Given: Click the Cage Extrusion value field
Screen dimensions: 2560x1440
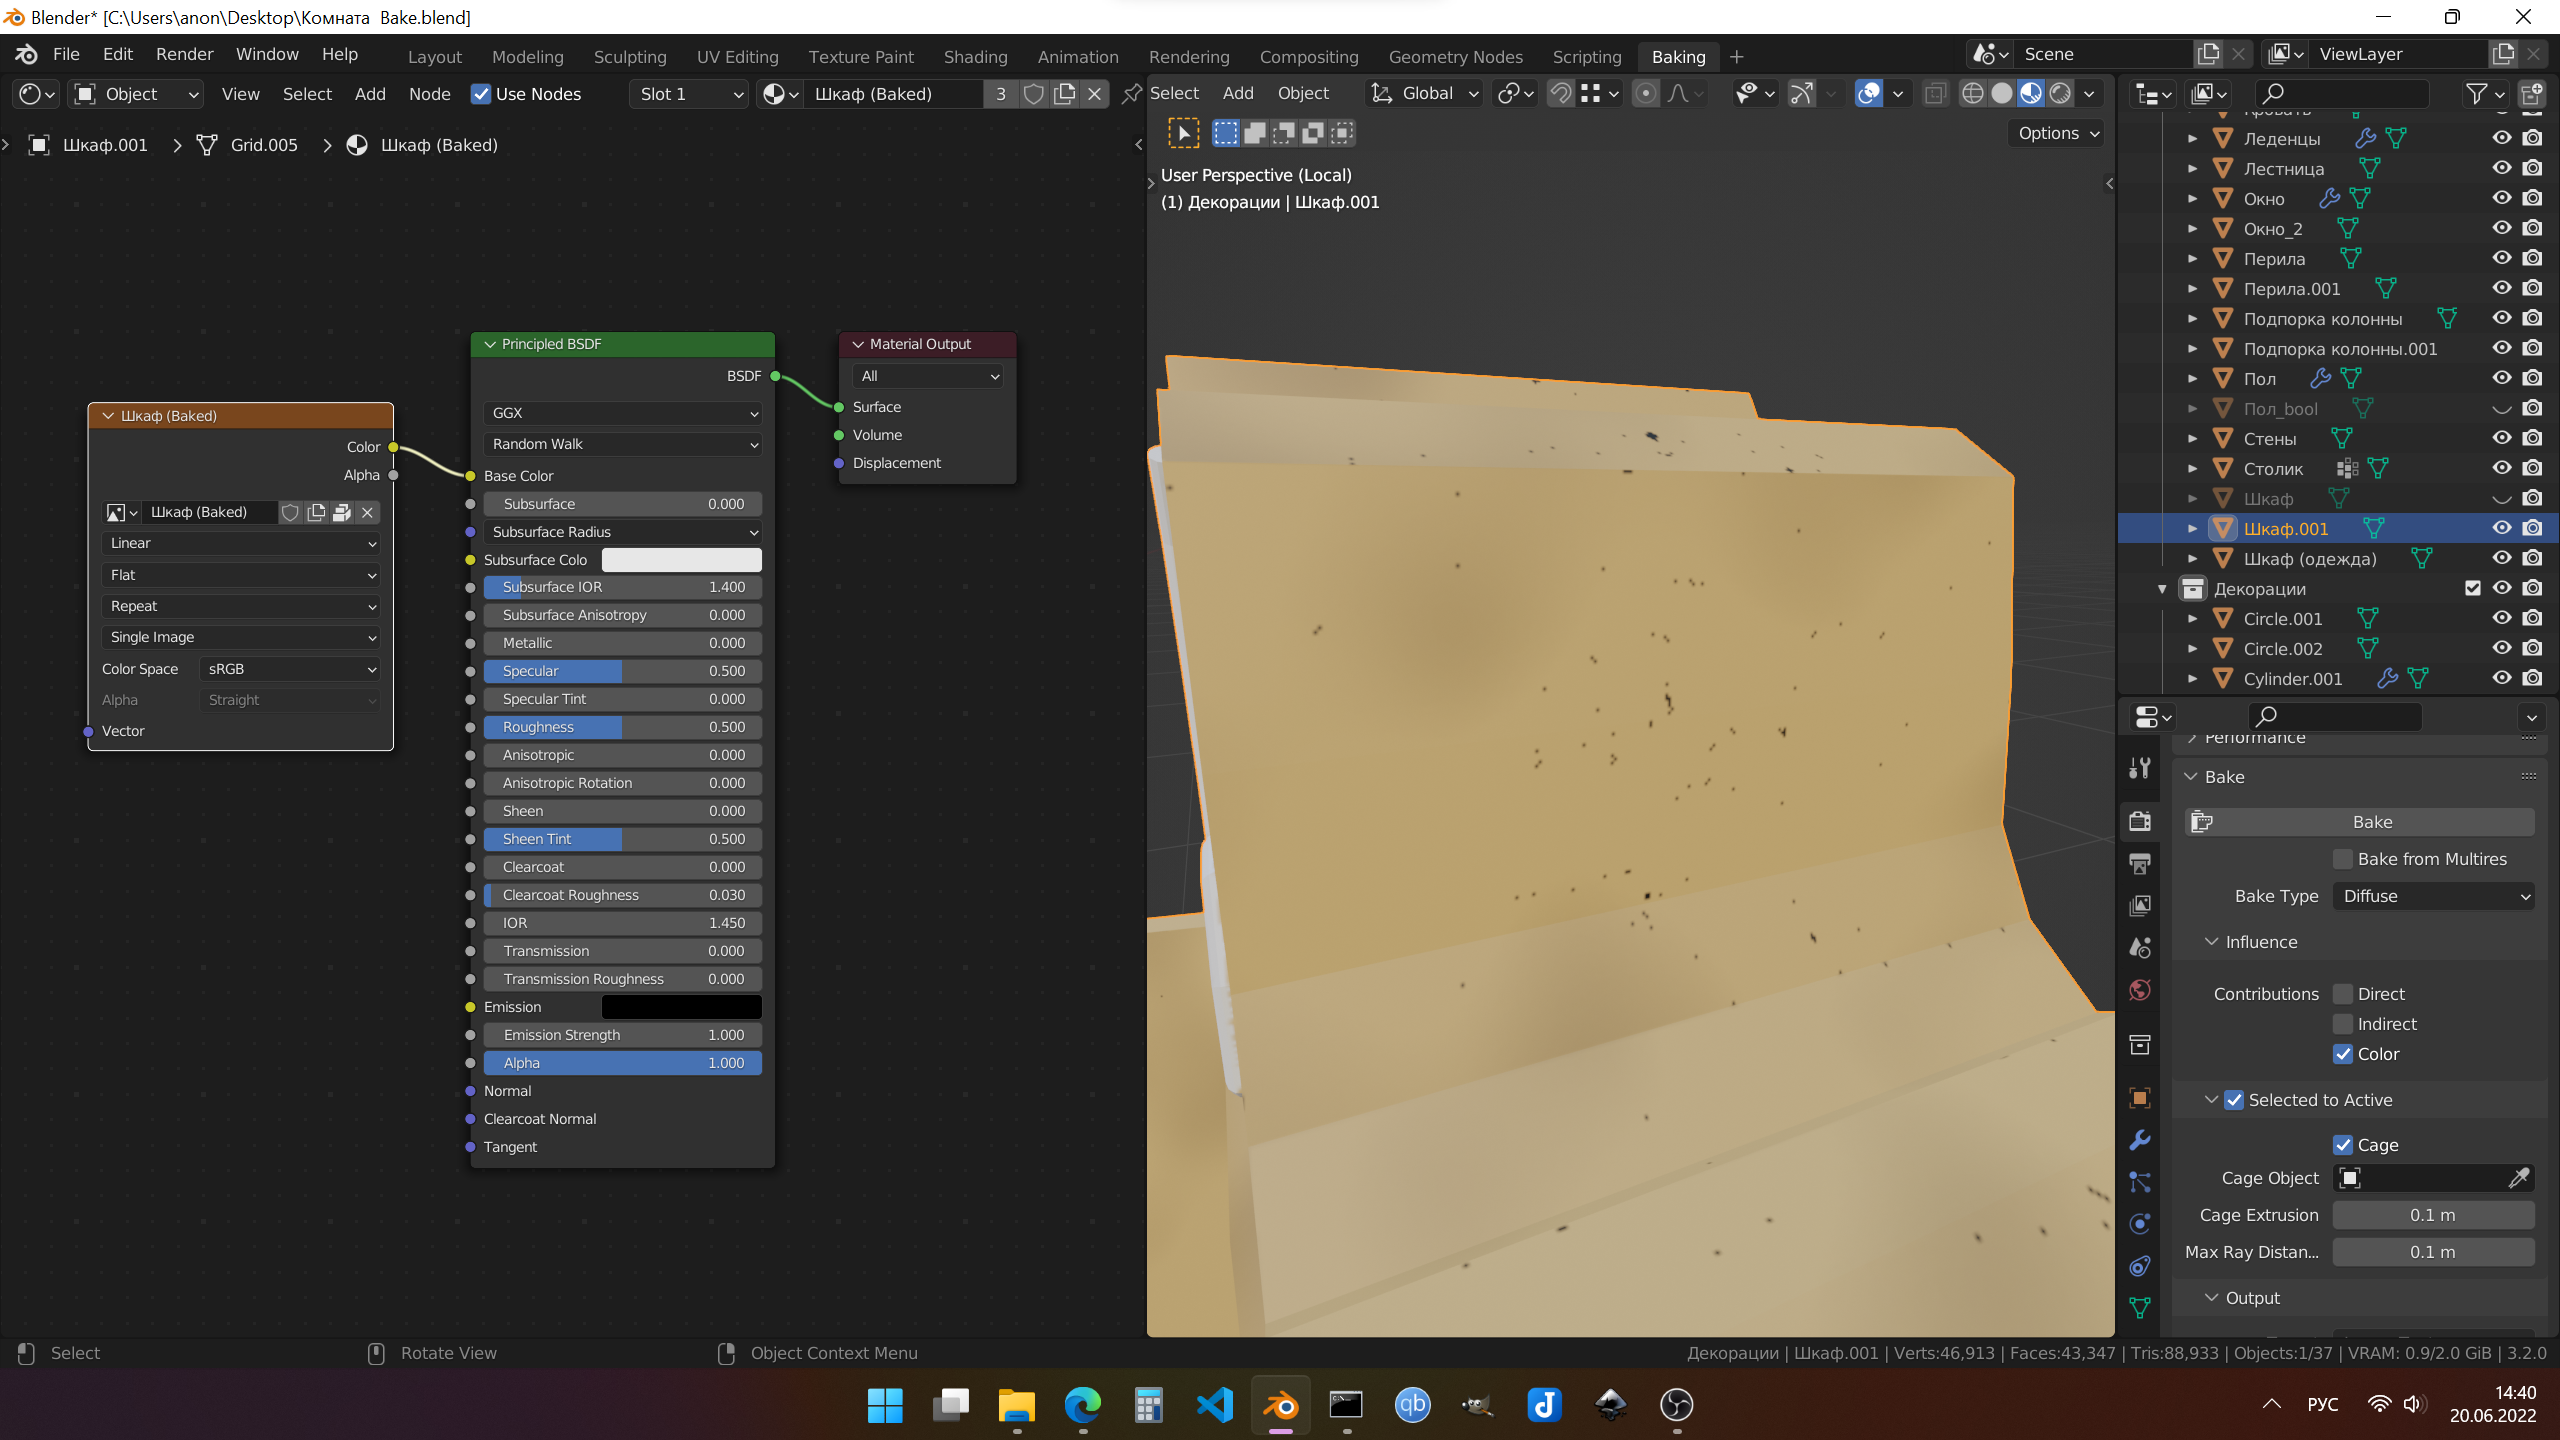Looking at the screenshot, I should coord(2432,1215).
